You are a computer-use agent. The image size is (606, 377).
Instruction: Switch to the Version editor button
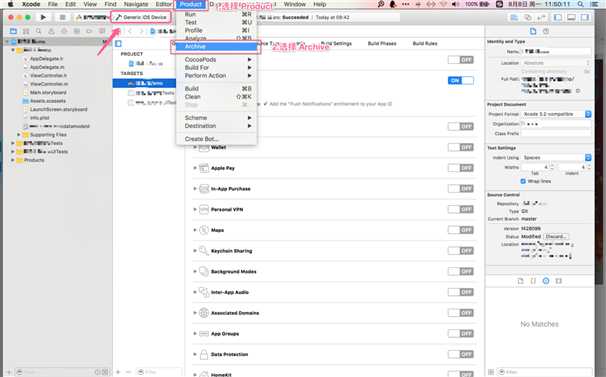coord(541,17)
